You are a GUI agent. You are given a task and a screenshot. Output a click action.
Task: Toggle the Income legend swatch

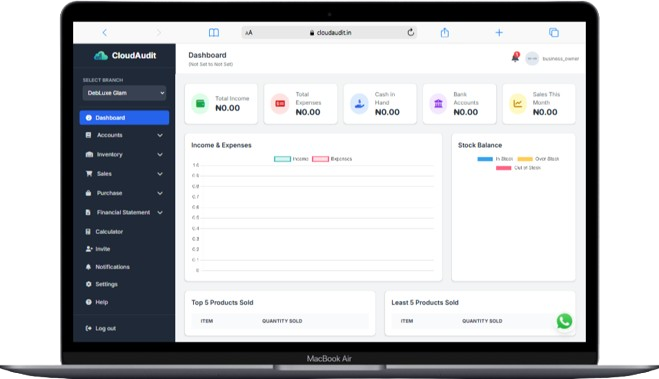coord(282,159)
